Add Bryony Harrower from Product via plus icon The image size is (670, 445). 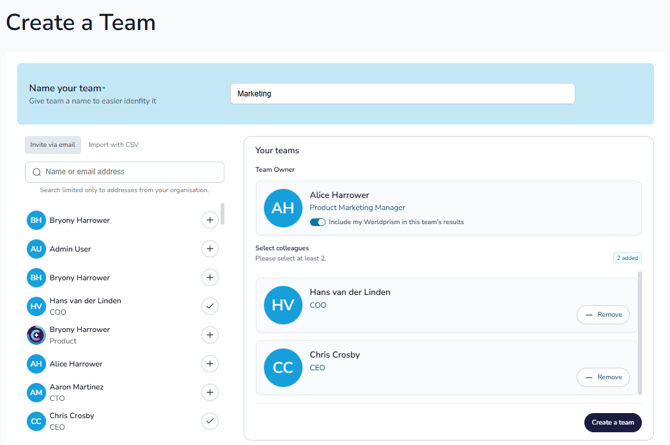point(210,335)
